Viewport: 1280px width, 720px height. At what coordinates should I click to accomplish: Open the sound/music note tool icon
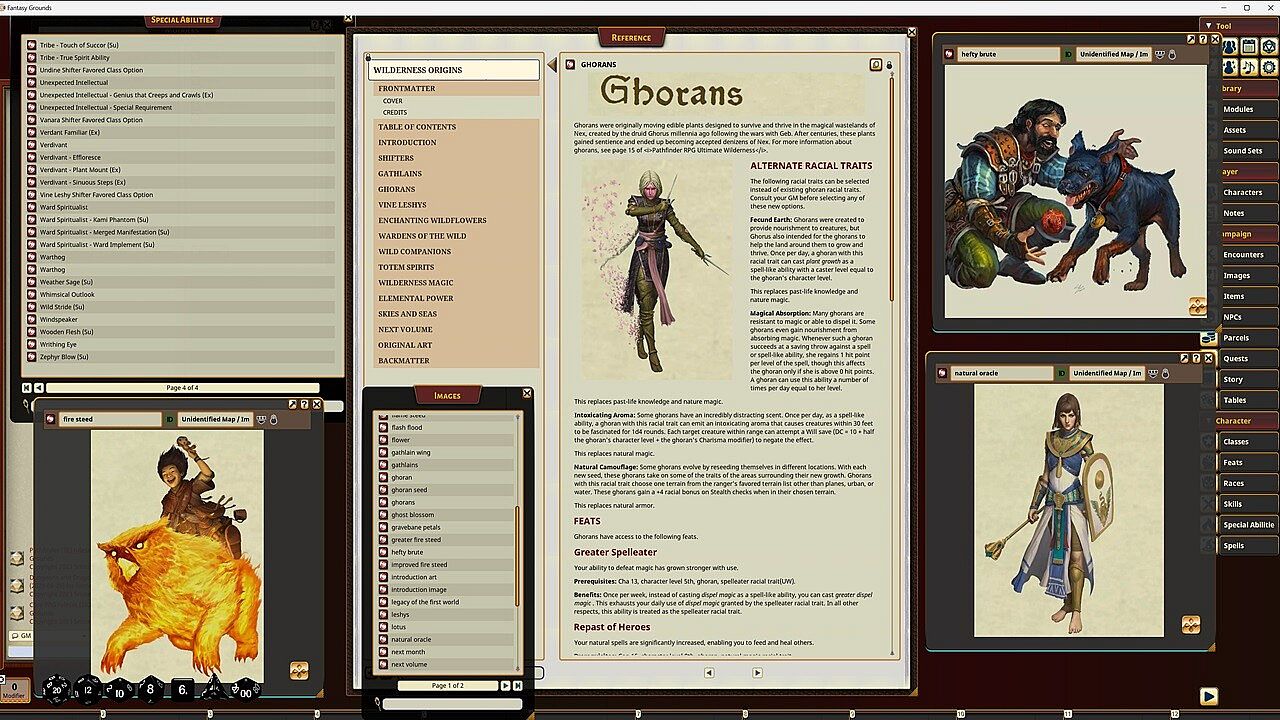(1248, 67)
